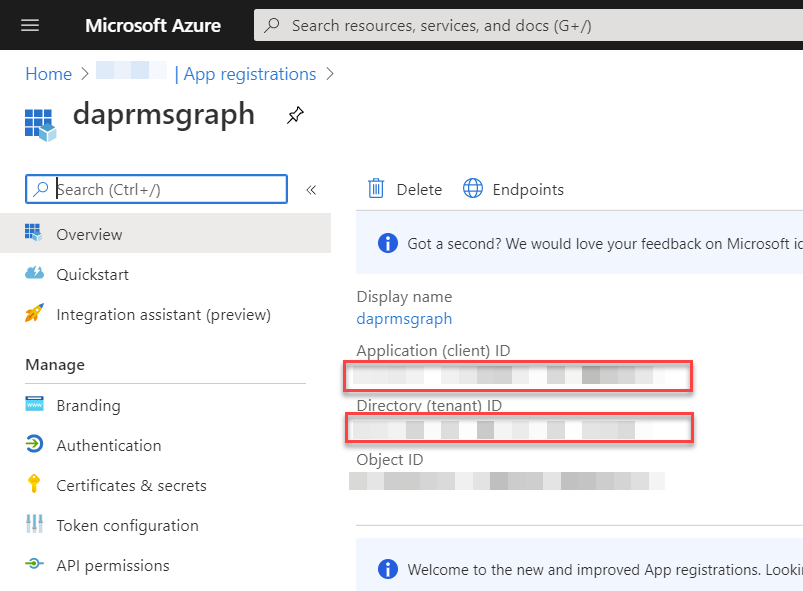
Task: Click the daprmsgraph page title
Action: tap(164, 115)
